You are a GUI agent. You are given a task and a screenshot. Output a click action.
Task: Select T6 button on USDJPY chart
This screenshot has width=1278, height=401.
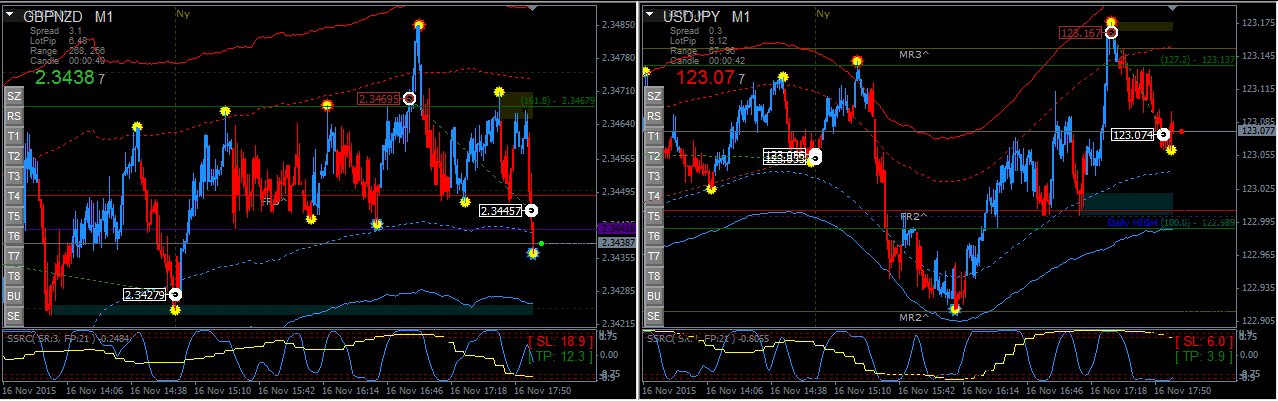[654, 236]
